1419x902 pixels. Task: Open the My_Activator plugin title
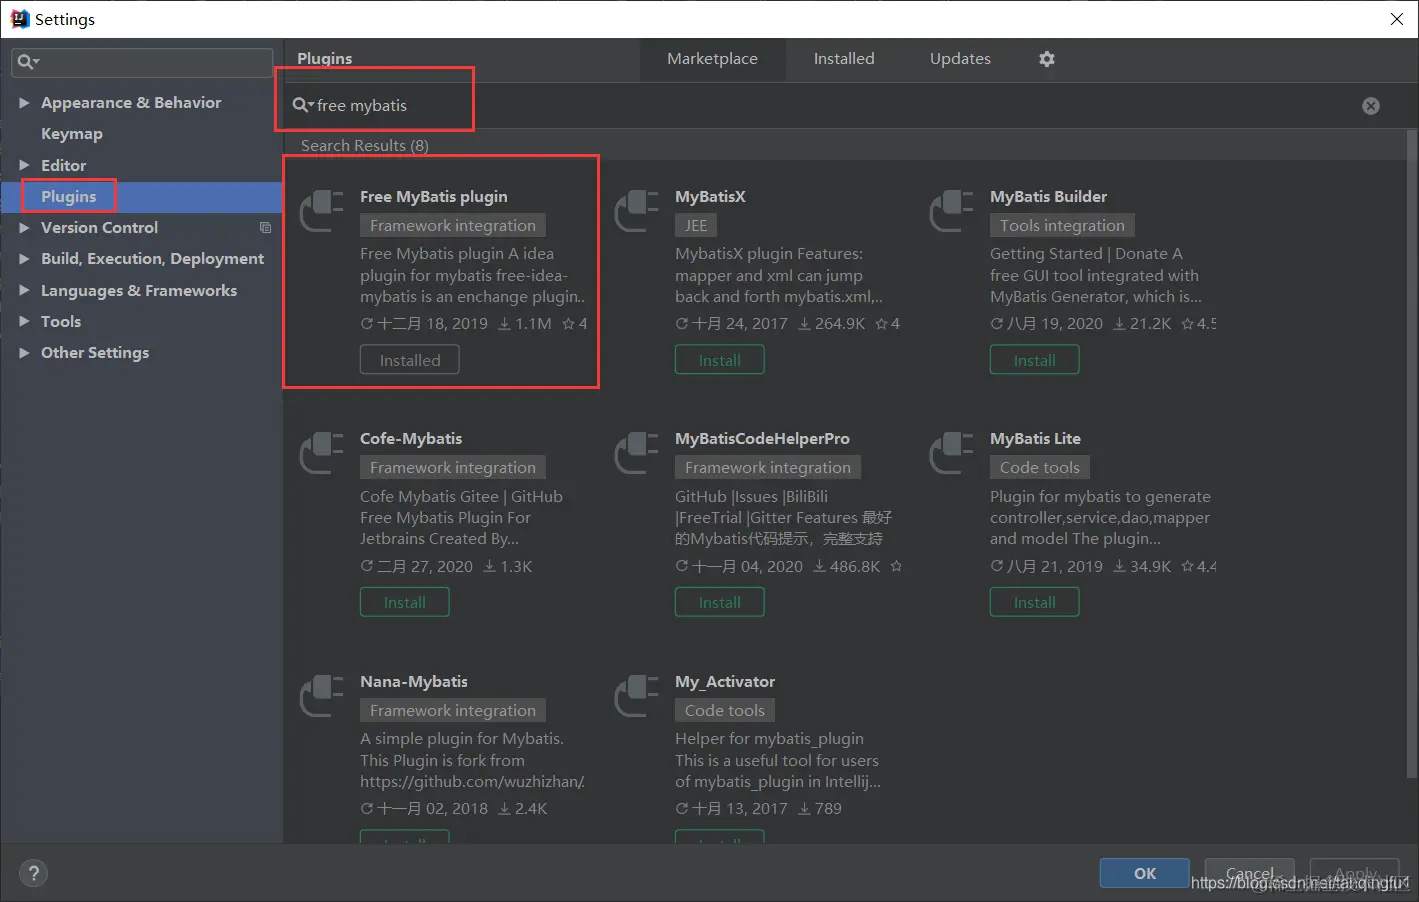coord(725,682)
